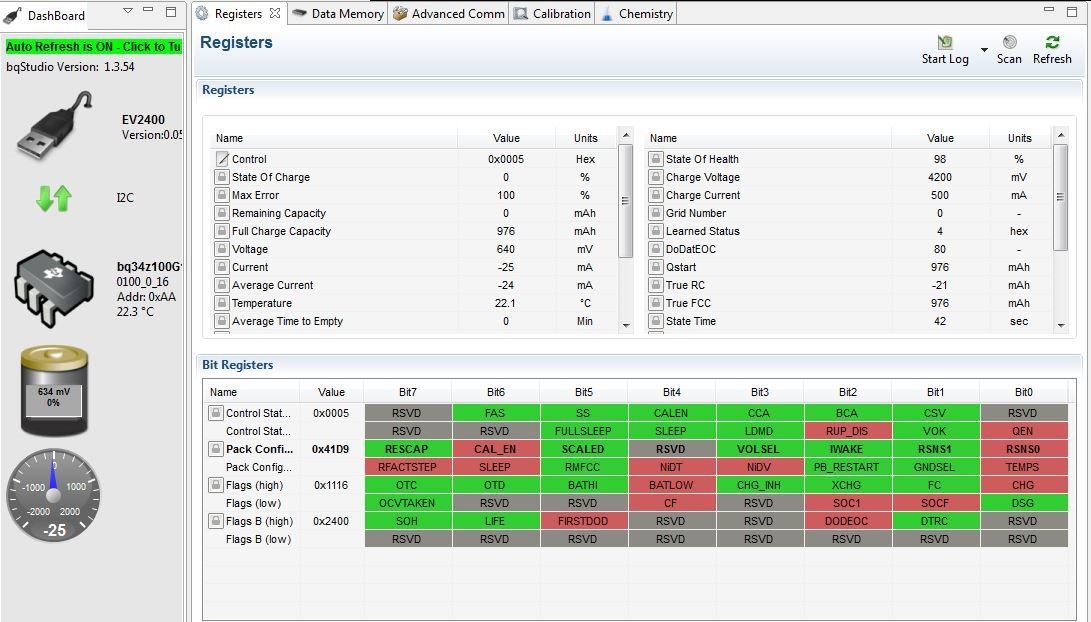Viewport: 1091px width, 622px height.
Task: Click the FIRSTDOD bit cell
Action: [584, 521]
